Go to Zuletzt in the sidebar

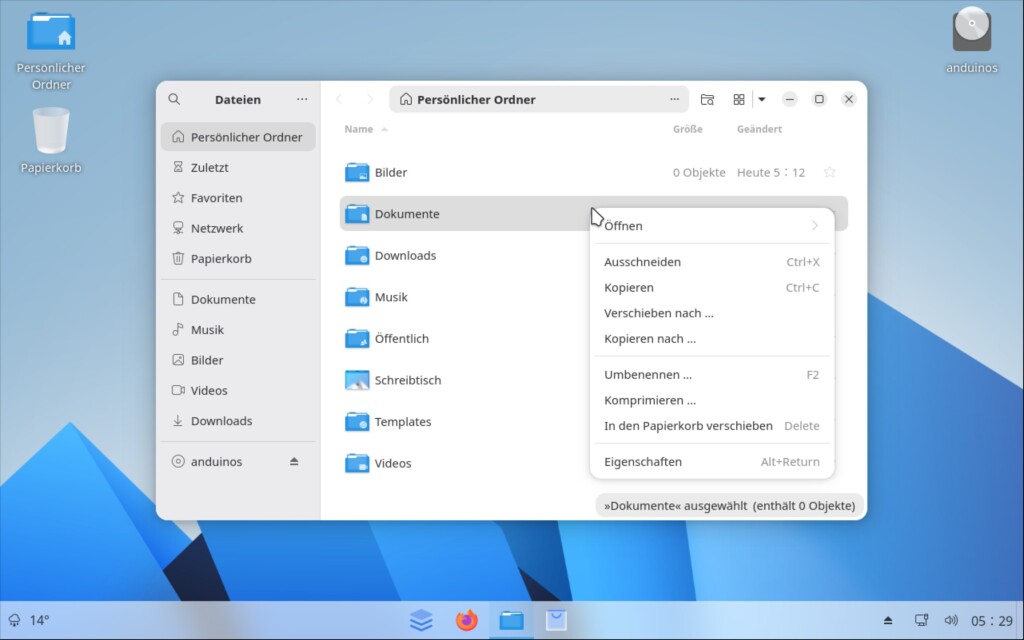[x=210, y=168]
